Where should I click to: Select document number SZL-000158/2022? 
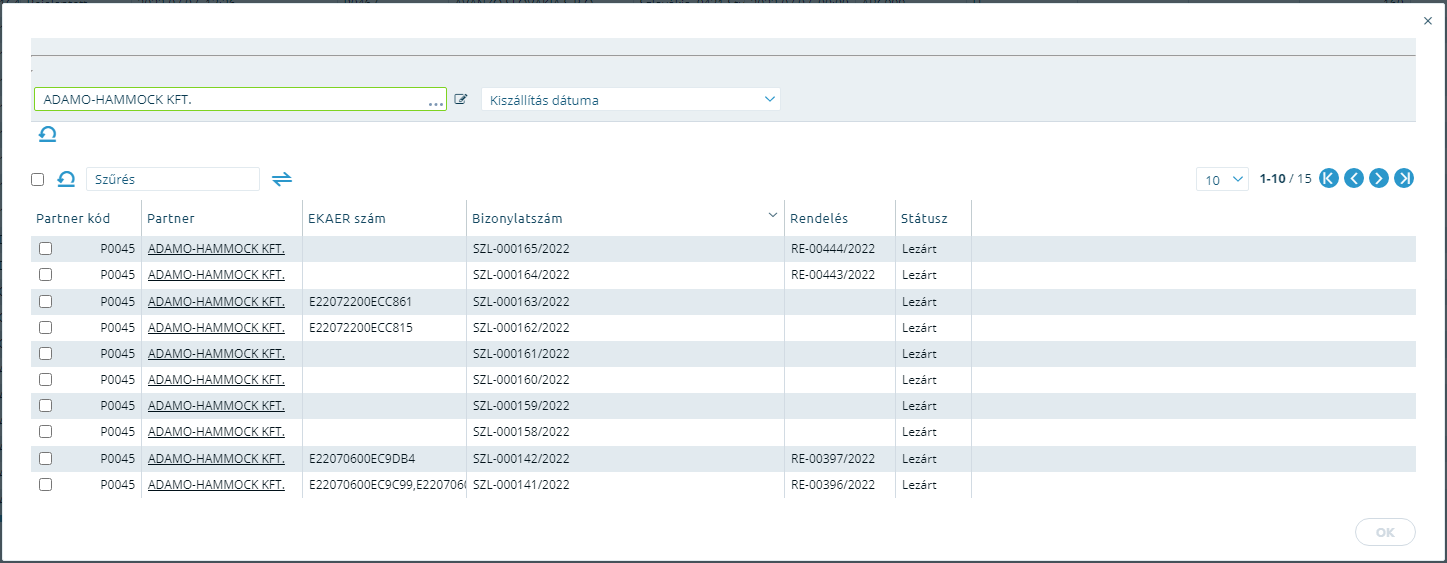click(x=521, y=431)
